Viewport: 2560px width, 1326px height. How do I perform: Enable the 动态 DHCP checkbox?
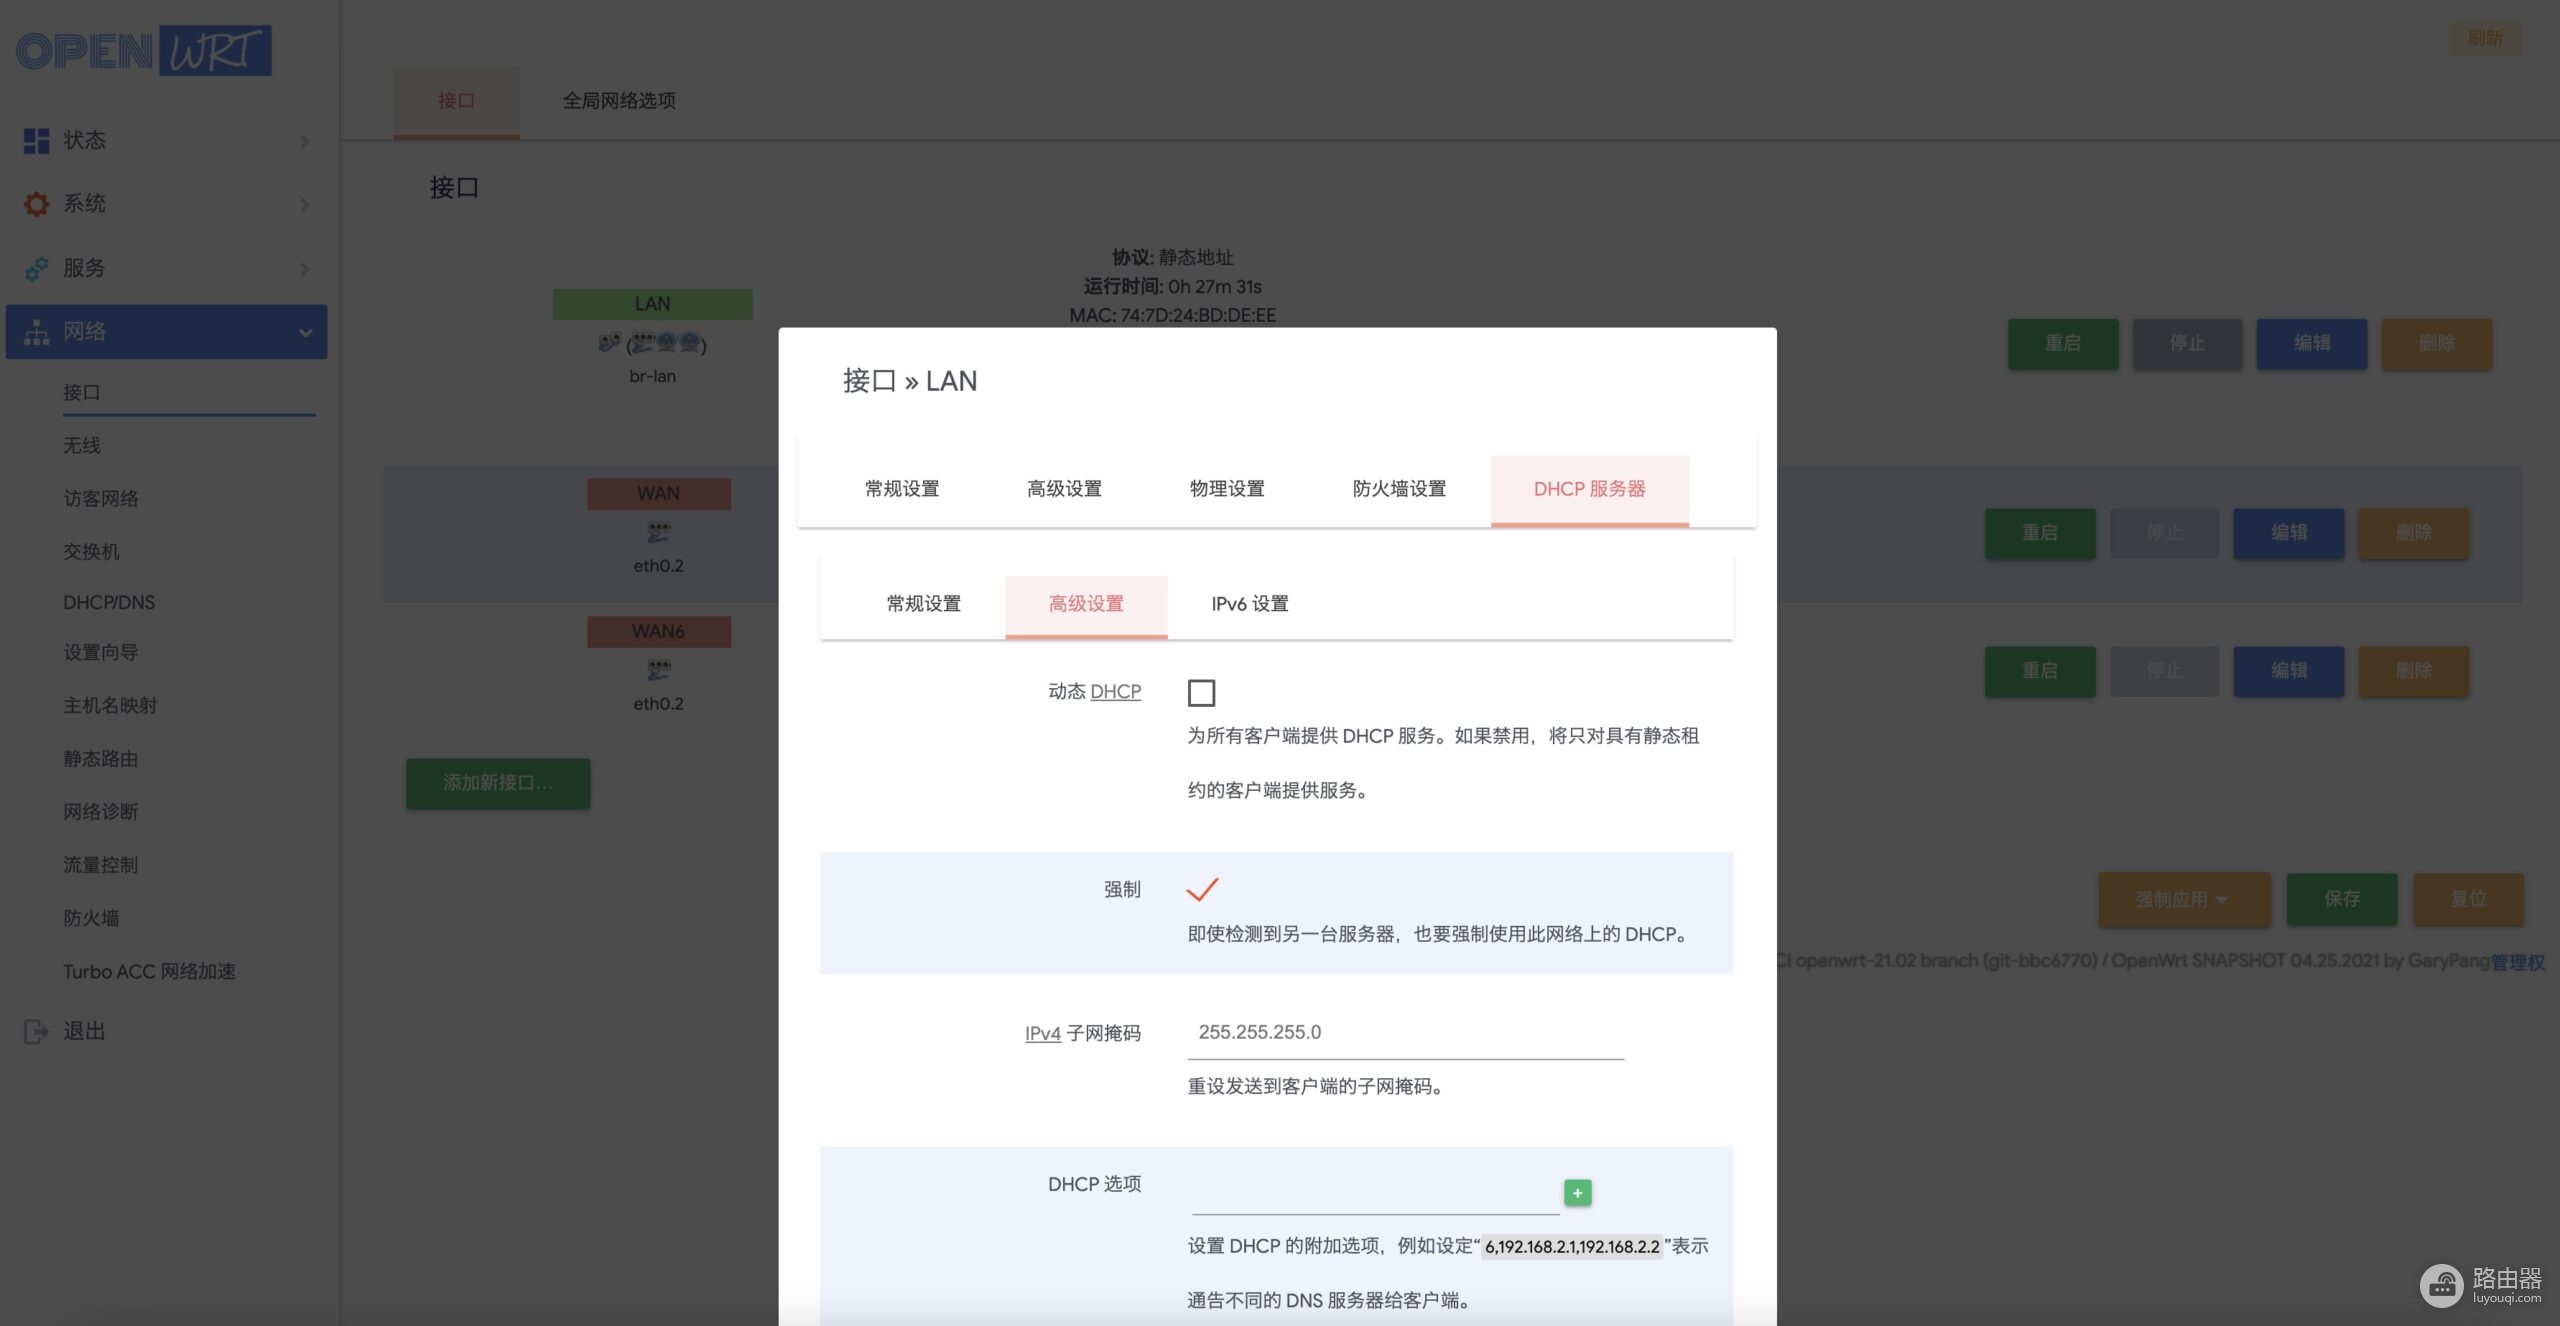[1201, 692]
